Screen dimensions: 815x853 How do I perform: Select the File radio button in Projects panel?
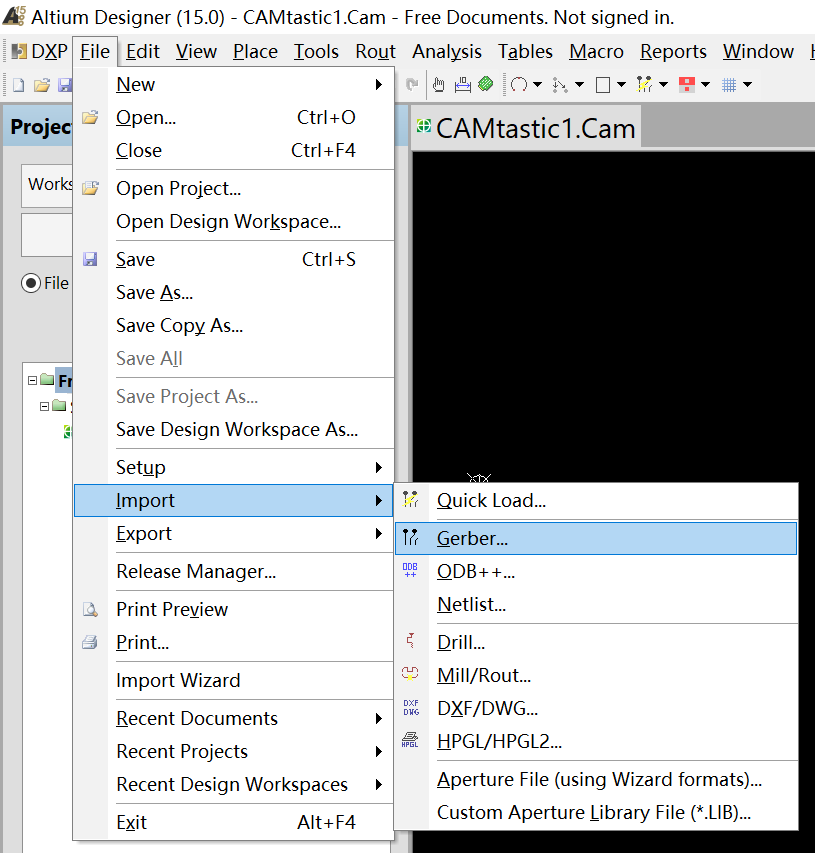[x=31, y=283]
